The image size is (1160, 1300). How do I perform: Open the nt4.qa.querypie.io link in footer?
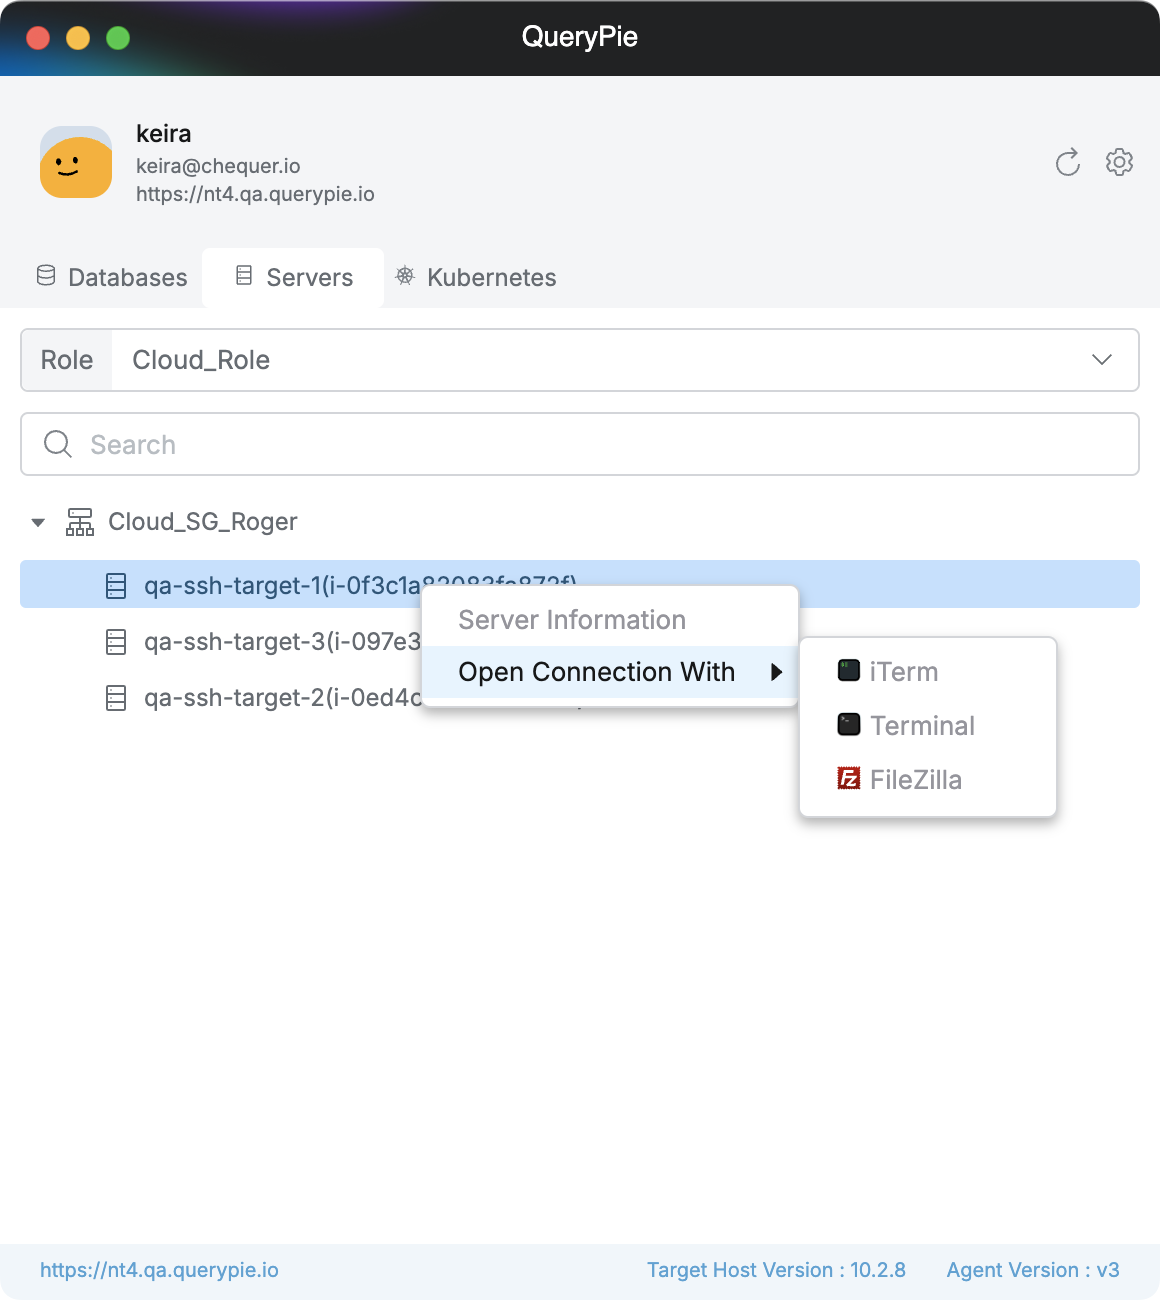(x=159, y=1270)
